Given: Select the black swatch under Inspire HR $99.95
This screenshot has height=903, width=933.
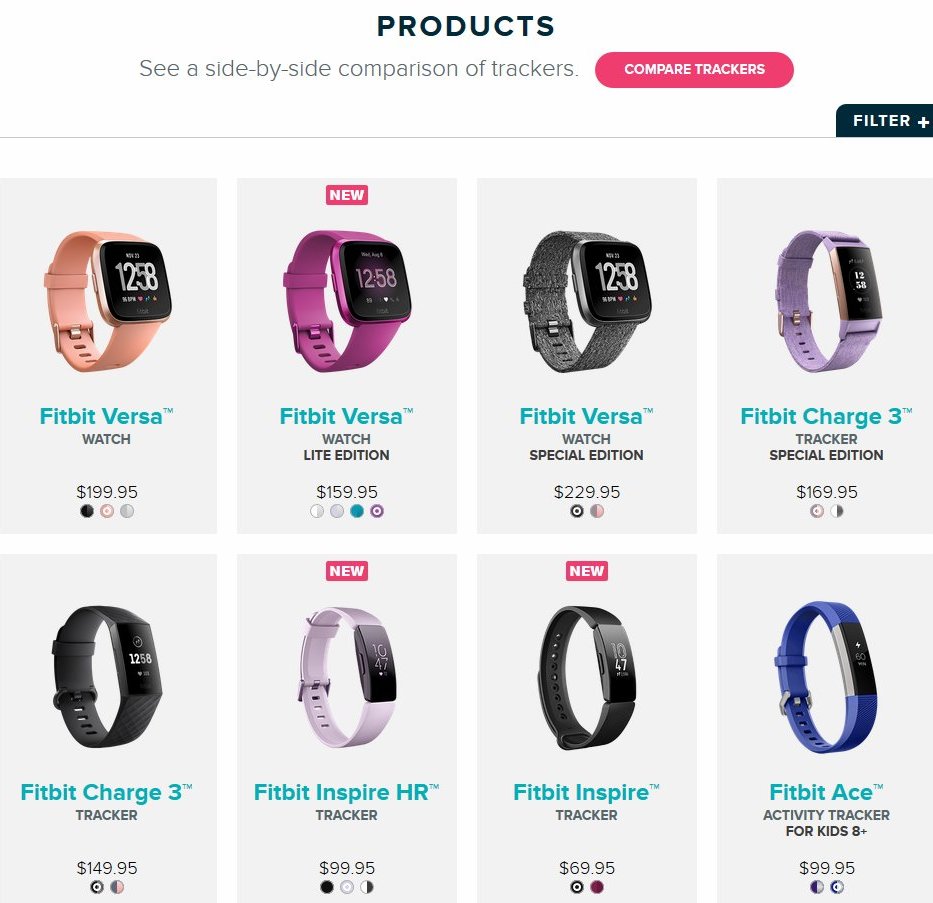Looking at the screenshot, I should point(327,887).
